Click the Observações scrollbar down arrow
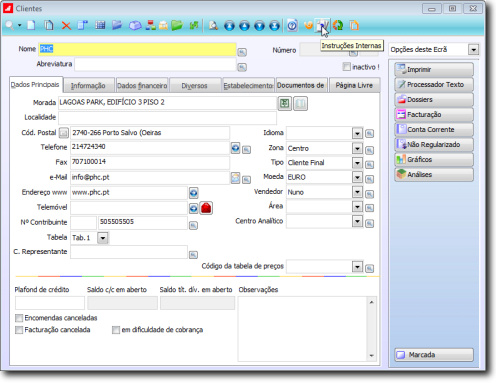The height and width of the screenshot is (383, 496). pos(371,356)
